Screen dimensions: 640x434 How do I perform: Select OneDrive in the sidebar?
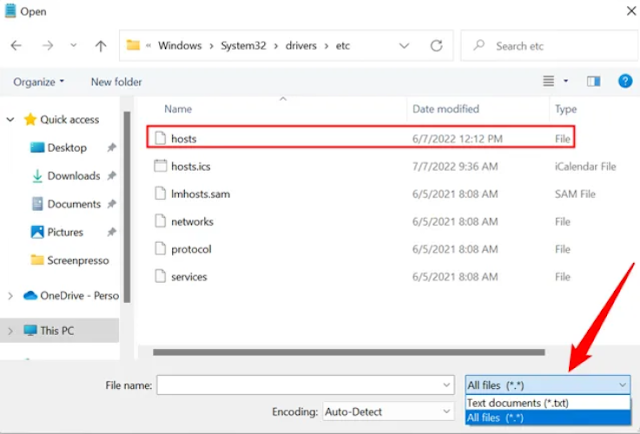tap(80, 296)
